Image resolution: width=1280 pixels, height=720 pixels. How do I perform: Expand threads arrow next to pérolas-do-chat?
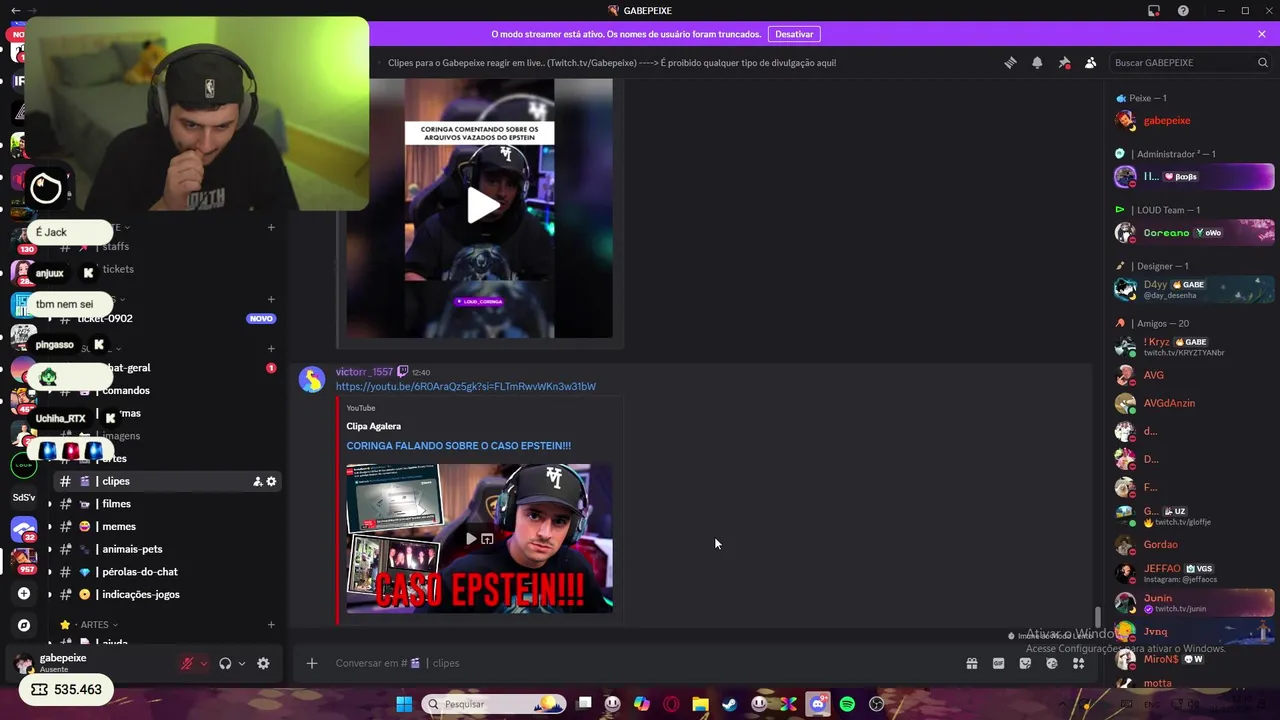[50, 572]
